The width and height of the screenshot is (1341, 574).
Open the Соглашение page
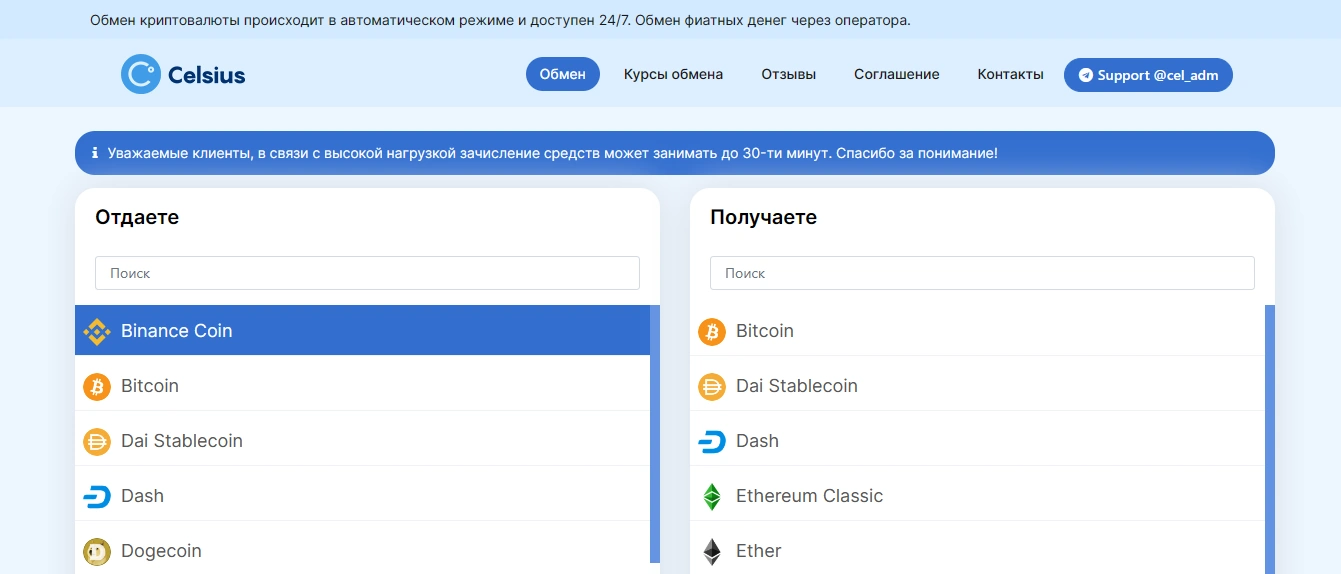coord(897,74)
